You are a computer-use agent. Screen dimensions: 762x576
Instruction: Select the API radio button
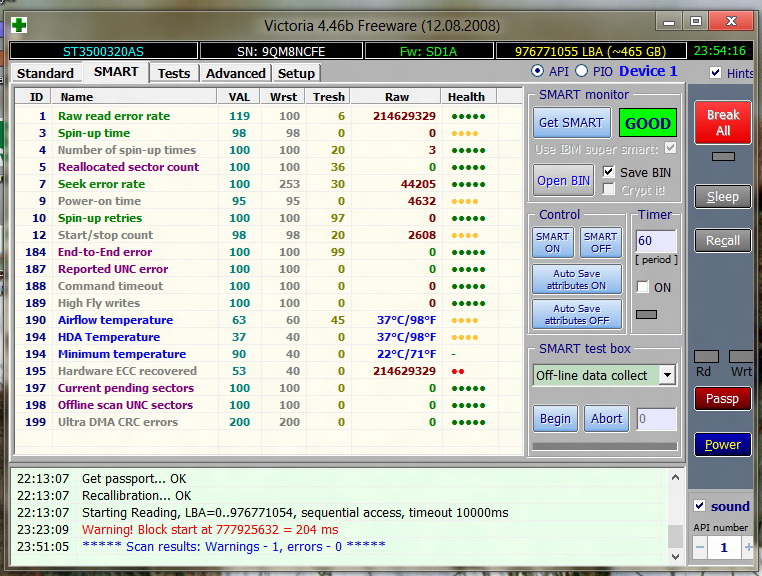pyautogui.click(x=537, y=71)
